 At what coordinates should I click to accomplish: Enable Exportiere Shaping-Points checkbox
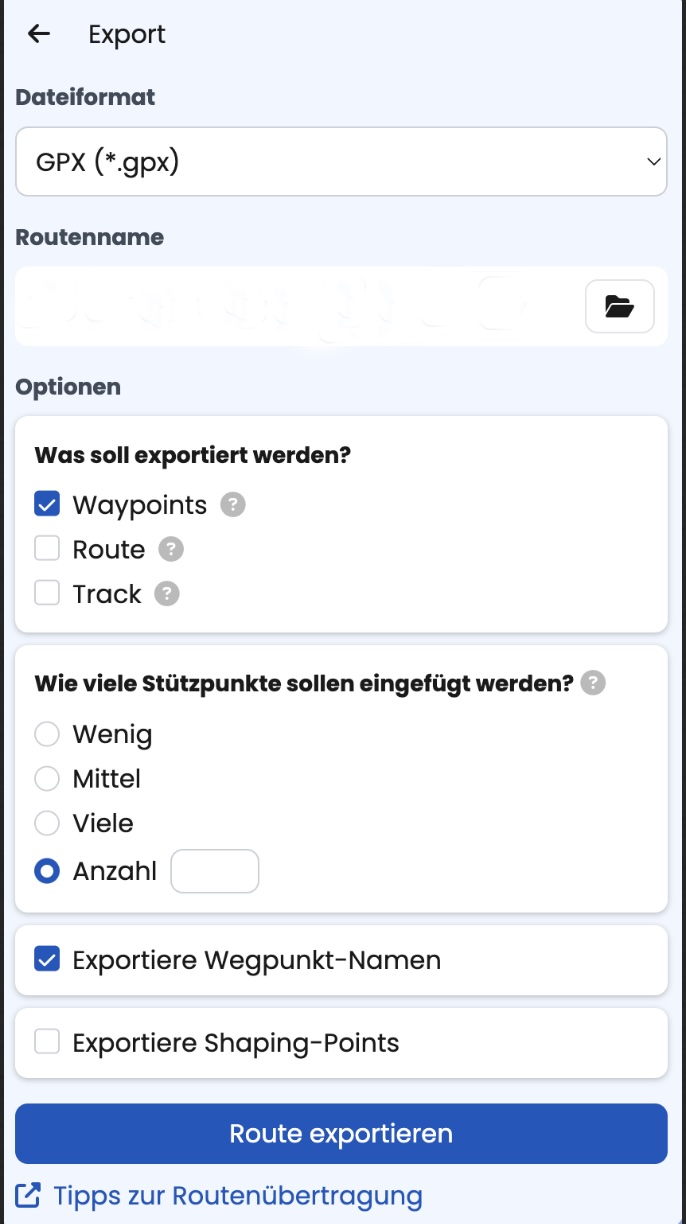point(47,1042)
